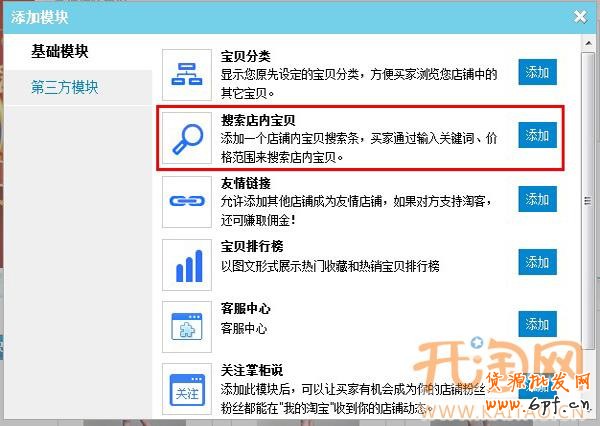Click the 友情链接 module title

tap(245, 184)
